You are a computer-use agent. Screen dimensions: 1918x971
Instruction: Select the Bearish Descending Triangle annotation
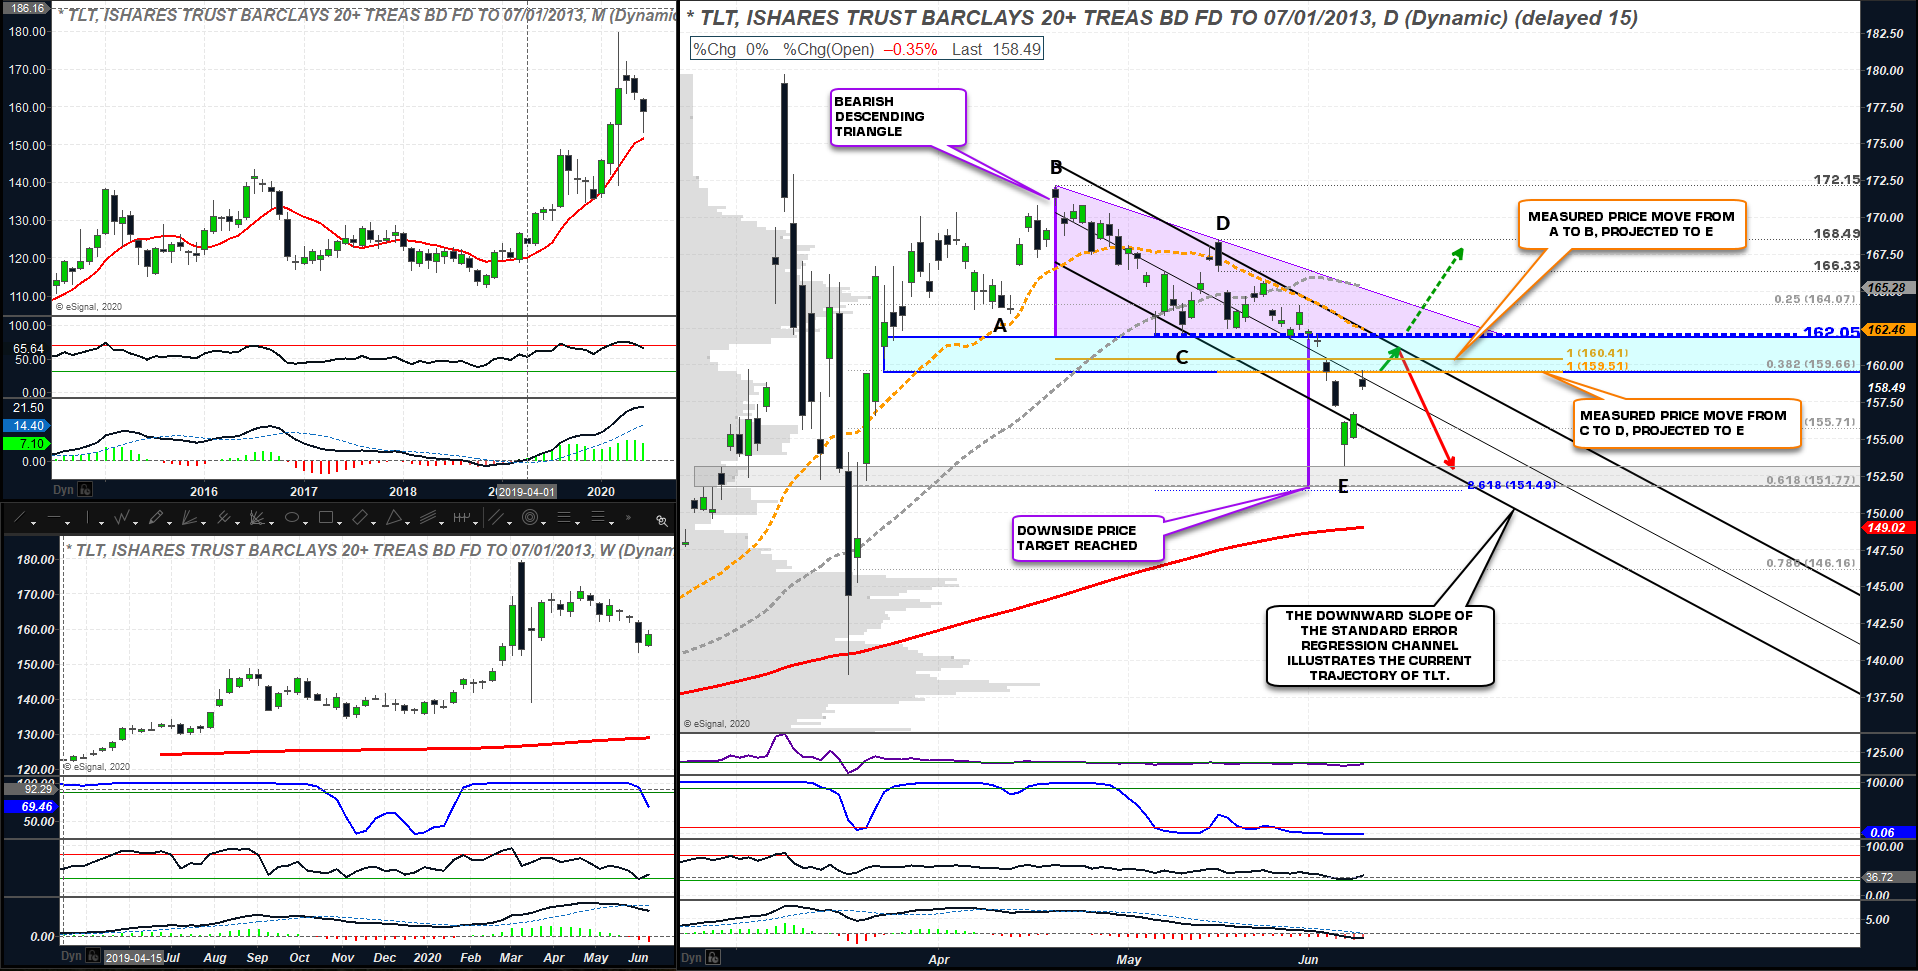(x=898, y=117)
